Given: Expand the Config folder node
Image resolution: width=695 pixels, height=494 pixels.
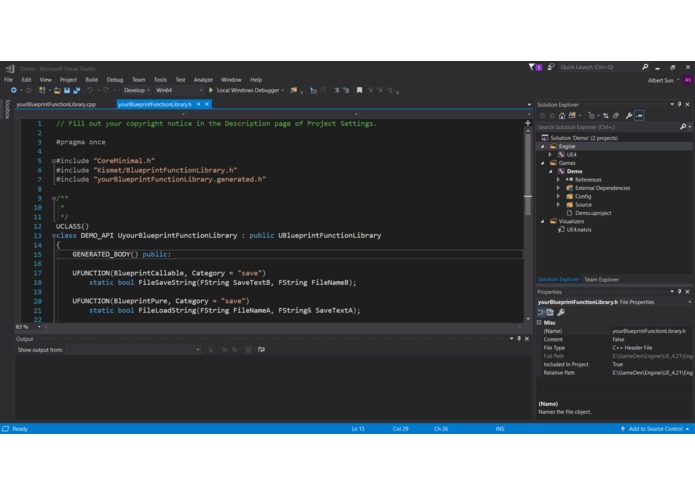Looking at the screenshot, I should point(558,196).
